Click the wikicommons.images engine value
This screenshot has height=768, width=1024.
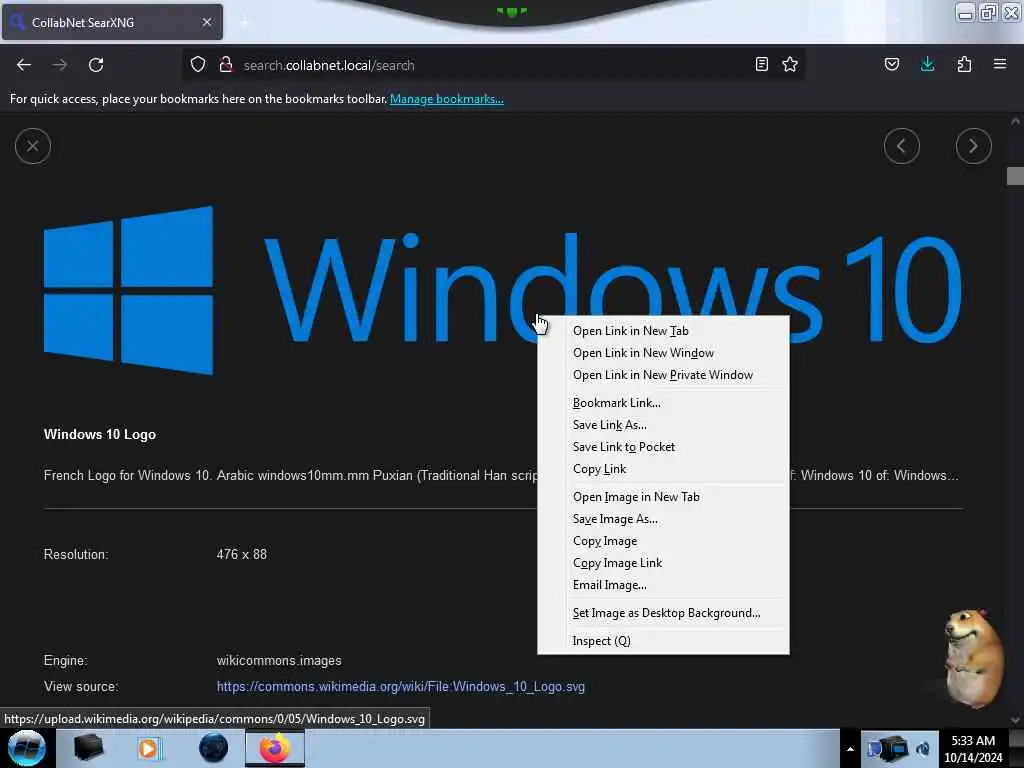coord(279,661)
